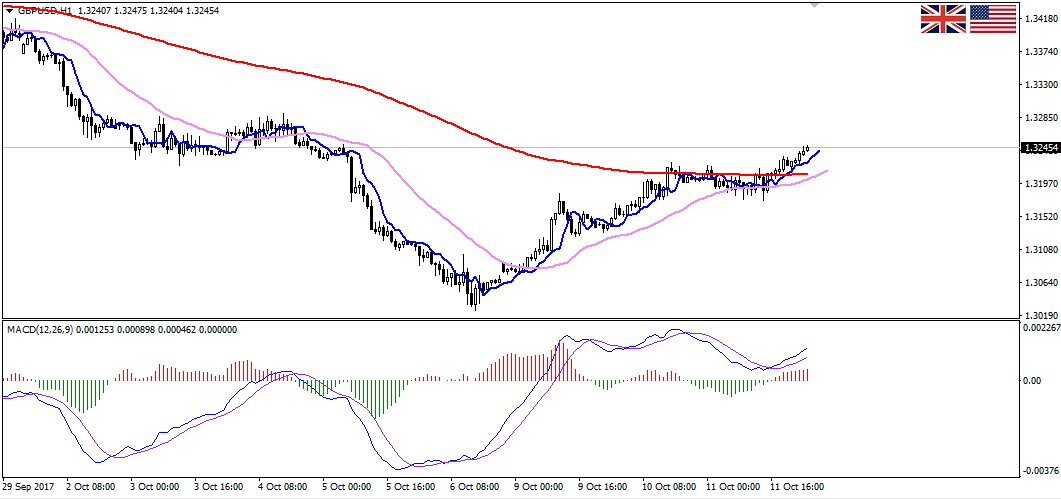This screenshot has width=1061, height=499.
Task: Click the United States flag icon
Action: click(x=993, y=19)
